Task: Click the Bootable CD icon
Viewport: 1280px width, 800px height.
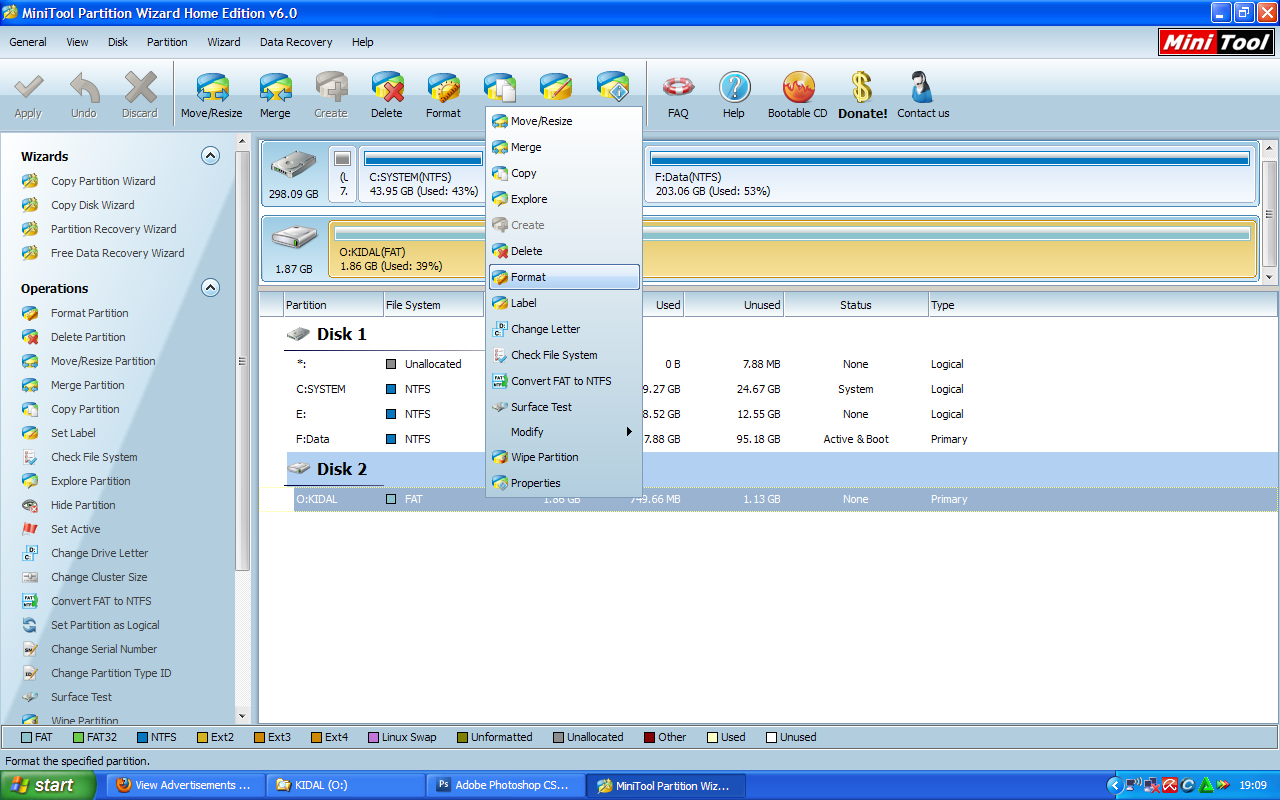Action: coord(798,88)
